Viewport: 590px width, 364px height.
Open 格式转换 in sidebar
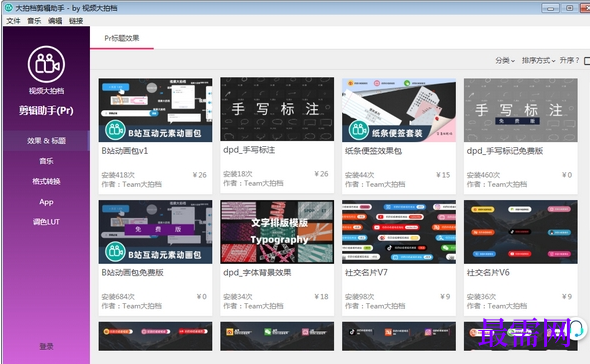pos(46,181)
